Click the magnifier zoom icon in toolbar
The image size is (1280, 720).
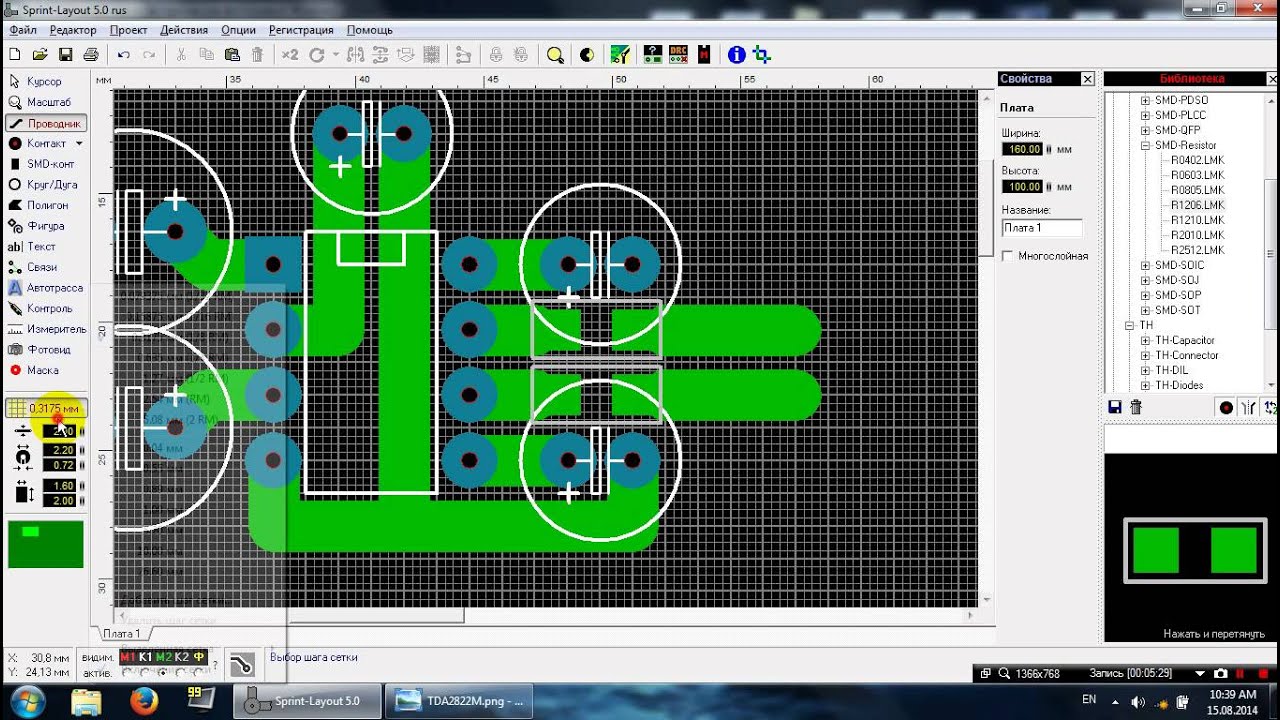pyautogui.click(x=555, y=55)
